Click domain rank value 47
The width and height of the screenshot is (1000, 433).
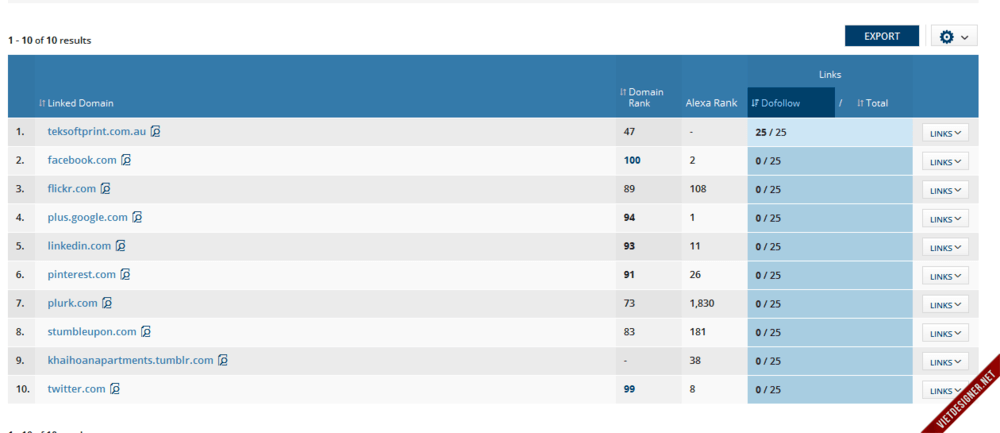[629, 132]
